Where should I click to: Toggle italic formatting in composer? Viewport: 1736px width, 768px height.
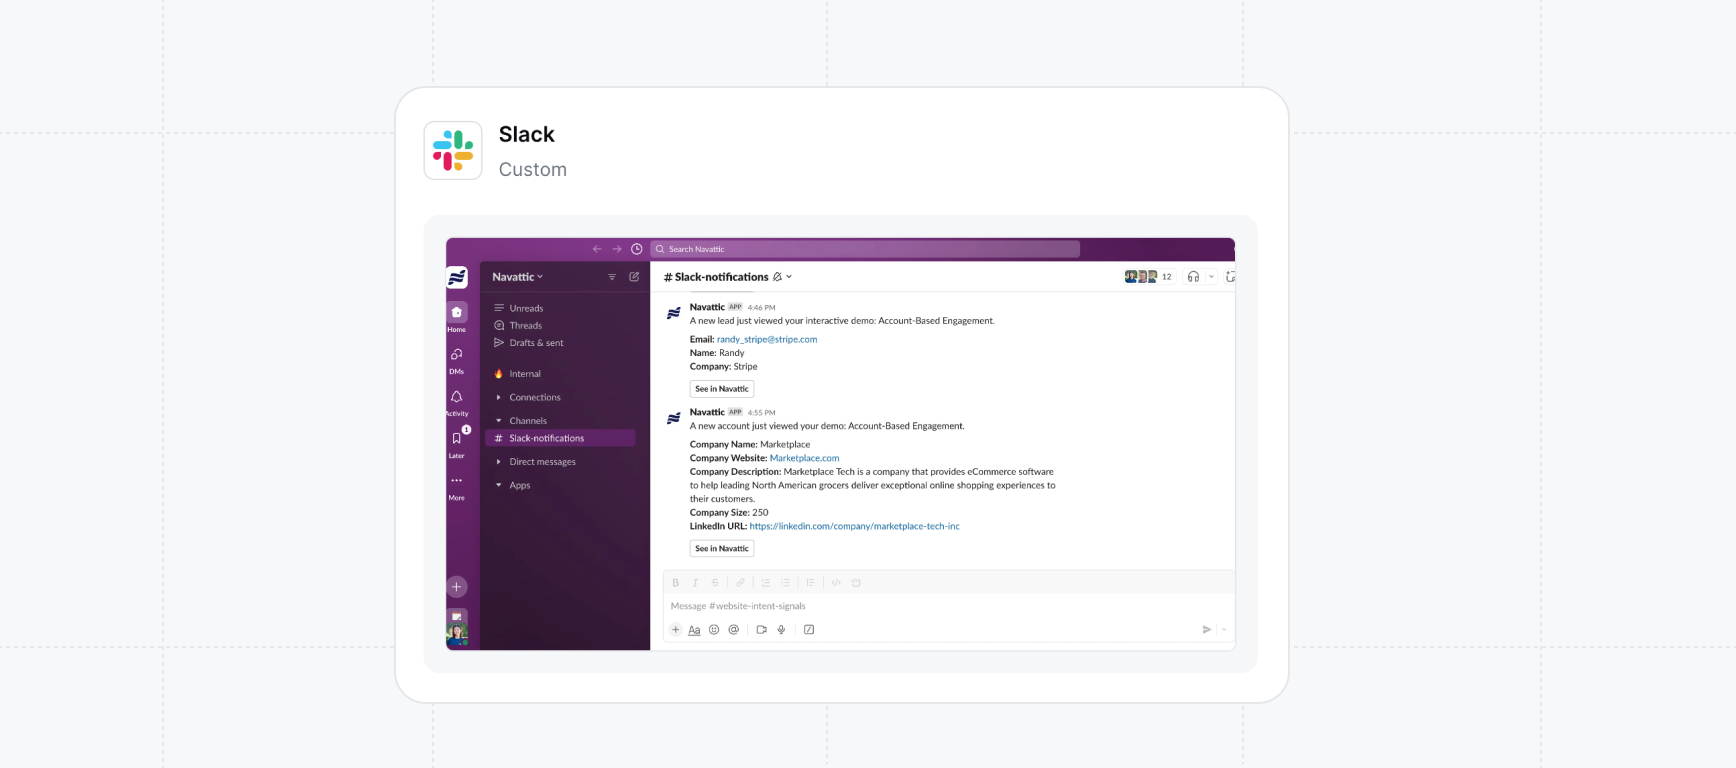tap(695, 583)
